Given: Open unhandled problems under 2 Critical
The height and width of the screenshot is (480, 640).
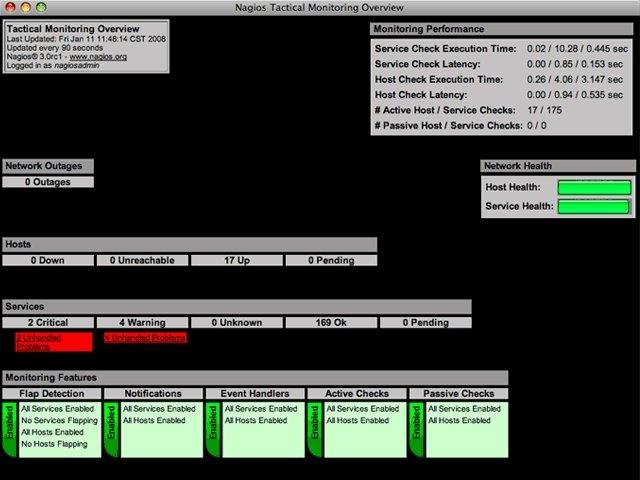Looking at the screenshot, I should tap(54, 342).
